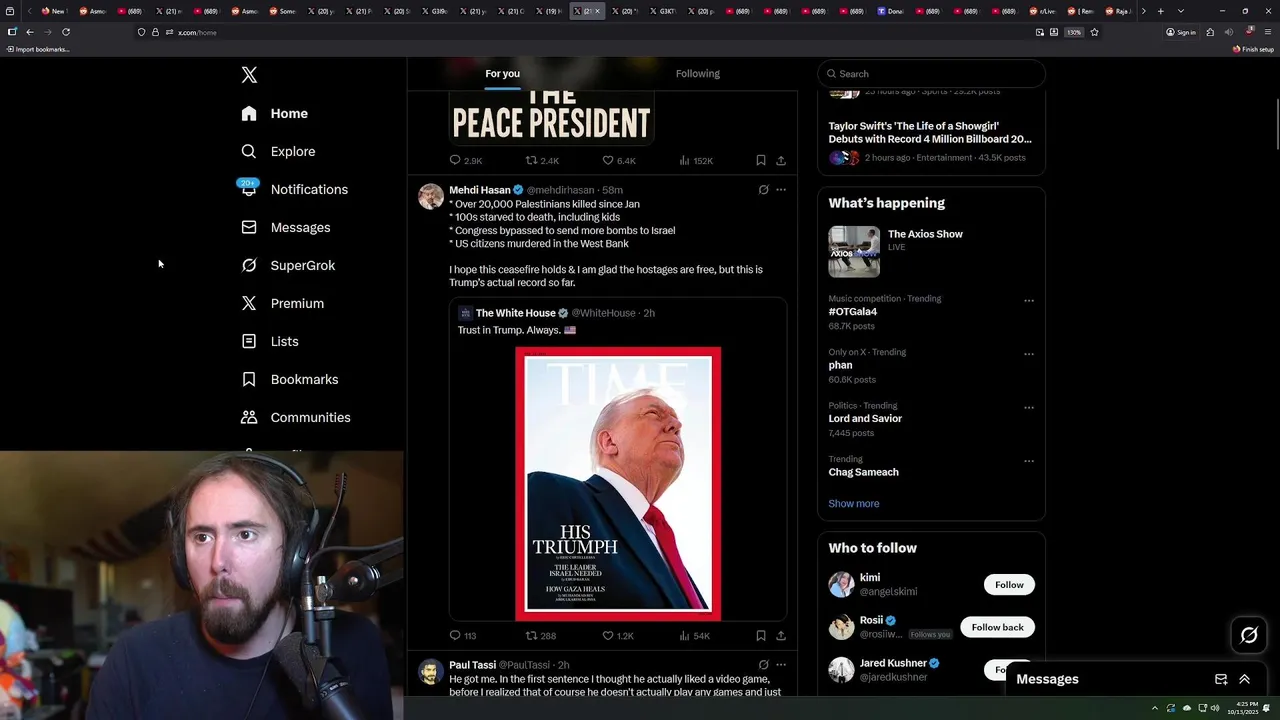Screen dimensions: 1280x720
Task: View analytics of Mehdi Hasan's post (54K)
Action: point(695,636)
